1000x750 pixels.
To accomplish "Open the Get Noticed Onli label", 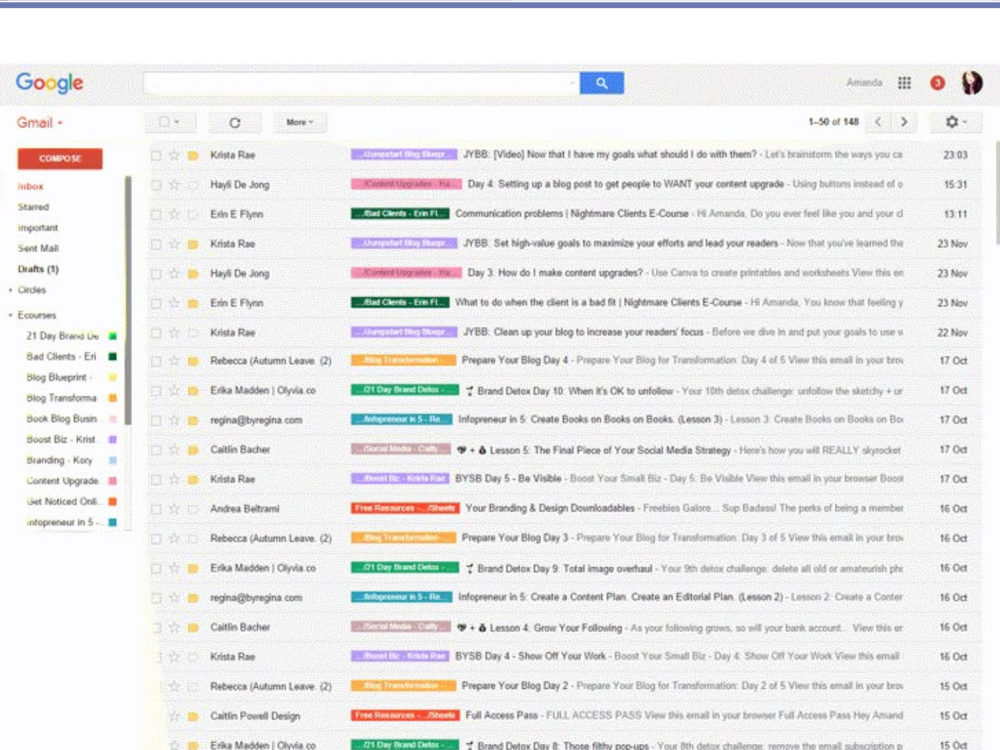I will (x=62, y=501).
